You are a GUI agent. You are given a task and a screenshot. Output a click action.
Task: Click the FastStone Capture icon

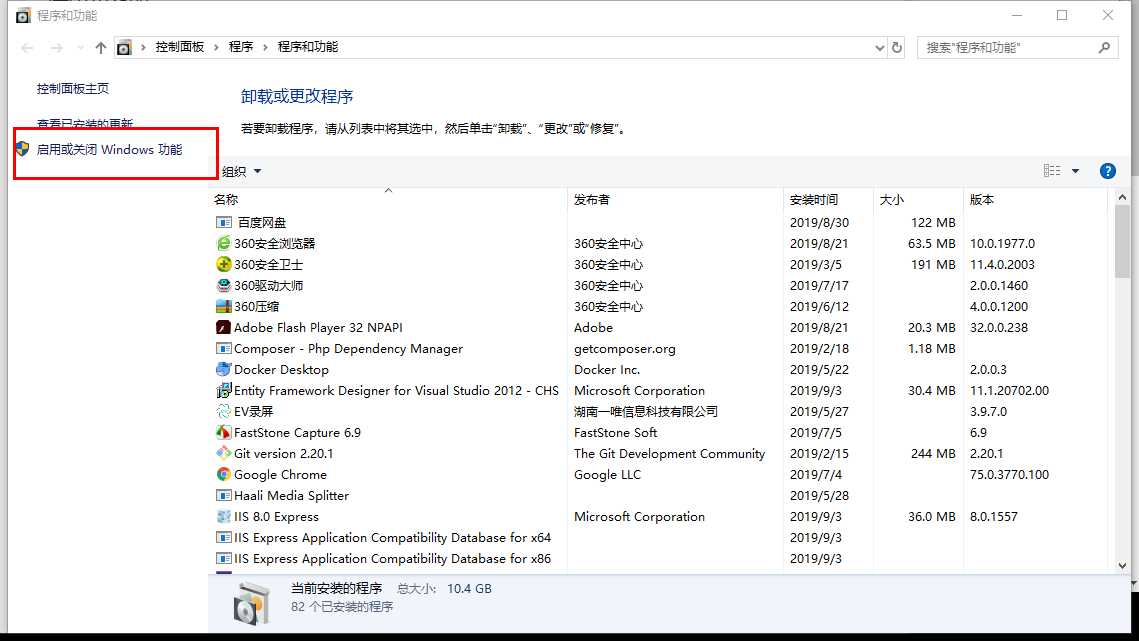coord(224,432)
